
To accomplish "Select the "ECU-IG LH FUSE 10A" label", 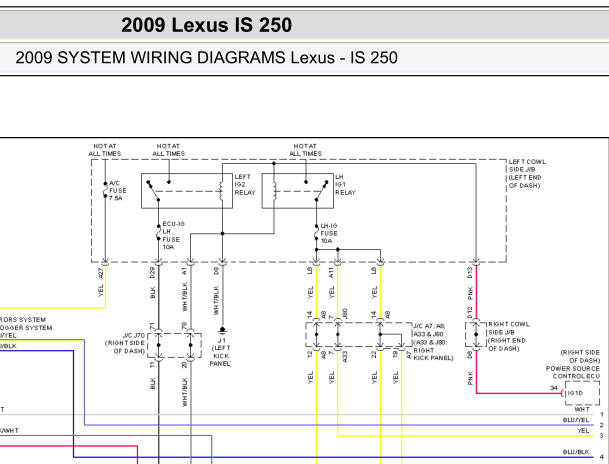I will 173,235.
